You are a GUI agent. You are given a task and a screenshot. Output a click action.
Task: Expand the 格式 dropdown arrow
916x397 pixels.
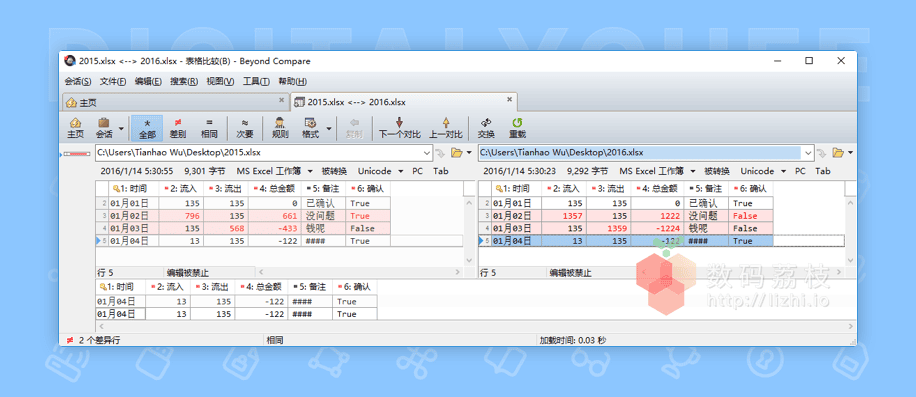click(x=328, y=128)
